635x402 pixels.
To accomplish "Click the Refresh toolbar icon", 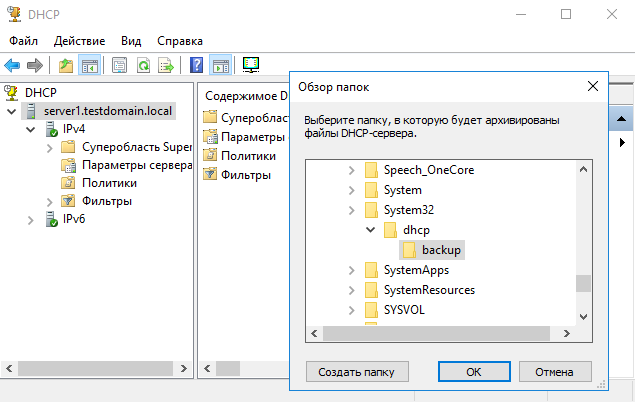I will (144, 65).
